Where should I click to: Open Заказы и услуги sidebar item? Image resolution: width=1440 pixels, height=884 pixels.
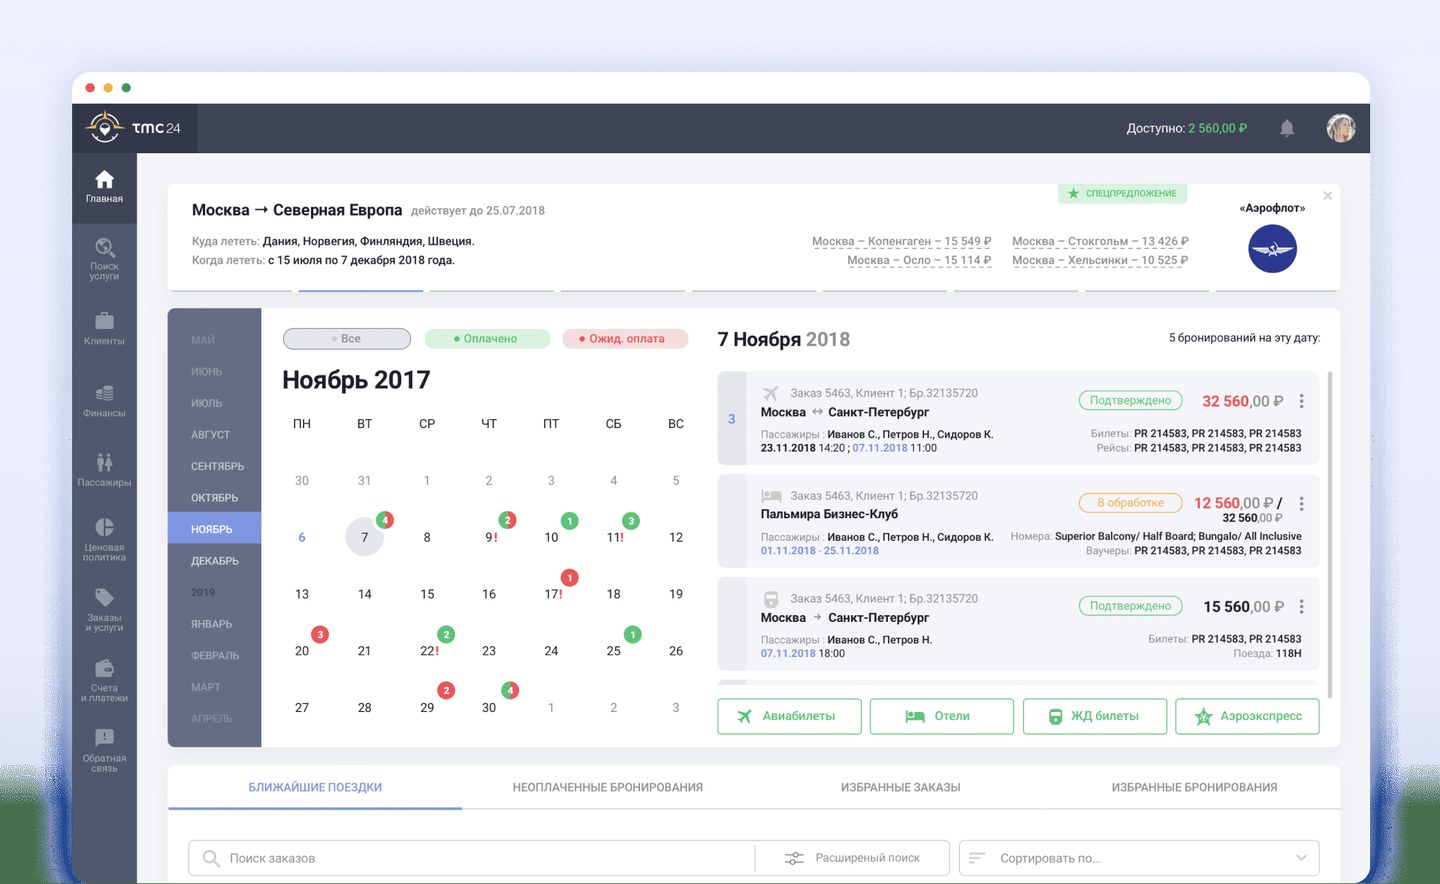coord(104,609)
